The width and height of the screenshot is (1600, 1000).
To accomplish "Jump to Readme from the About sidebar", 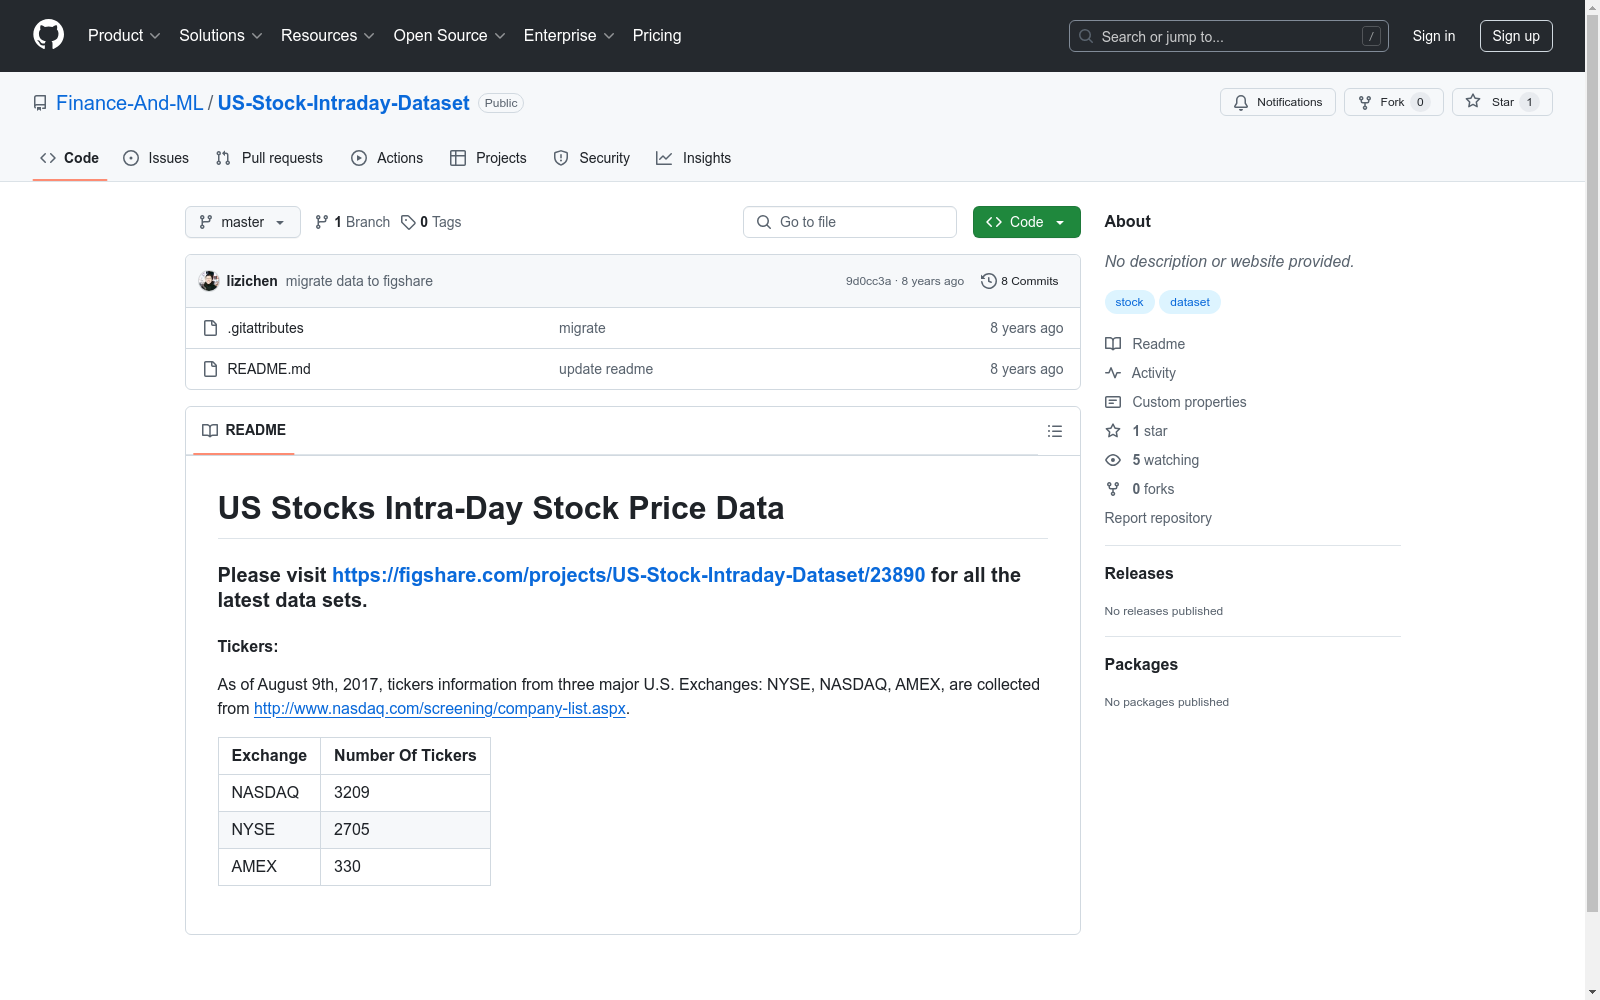I will tap(1145, 344).
